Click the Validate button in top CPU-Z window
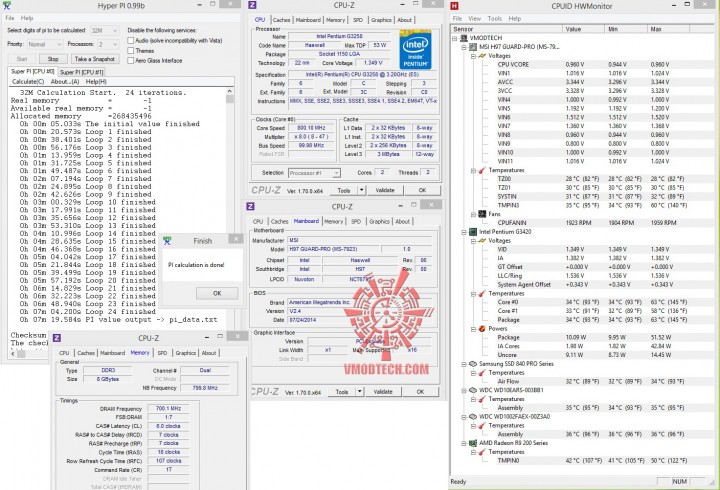Viewport: 720px width, 490px height. 385,190
